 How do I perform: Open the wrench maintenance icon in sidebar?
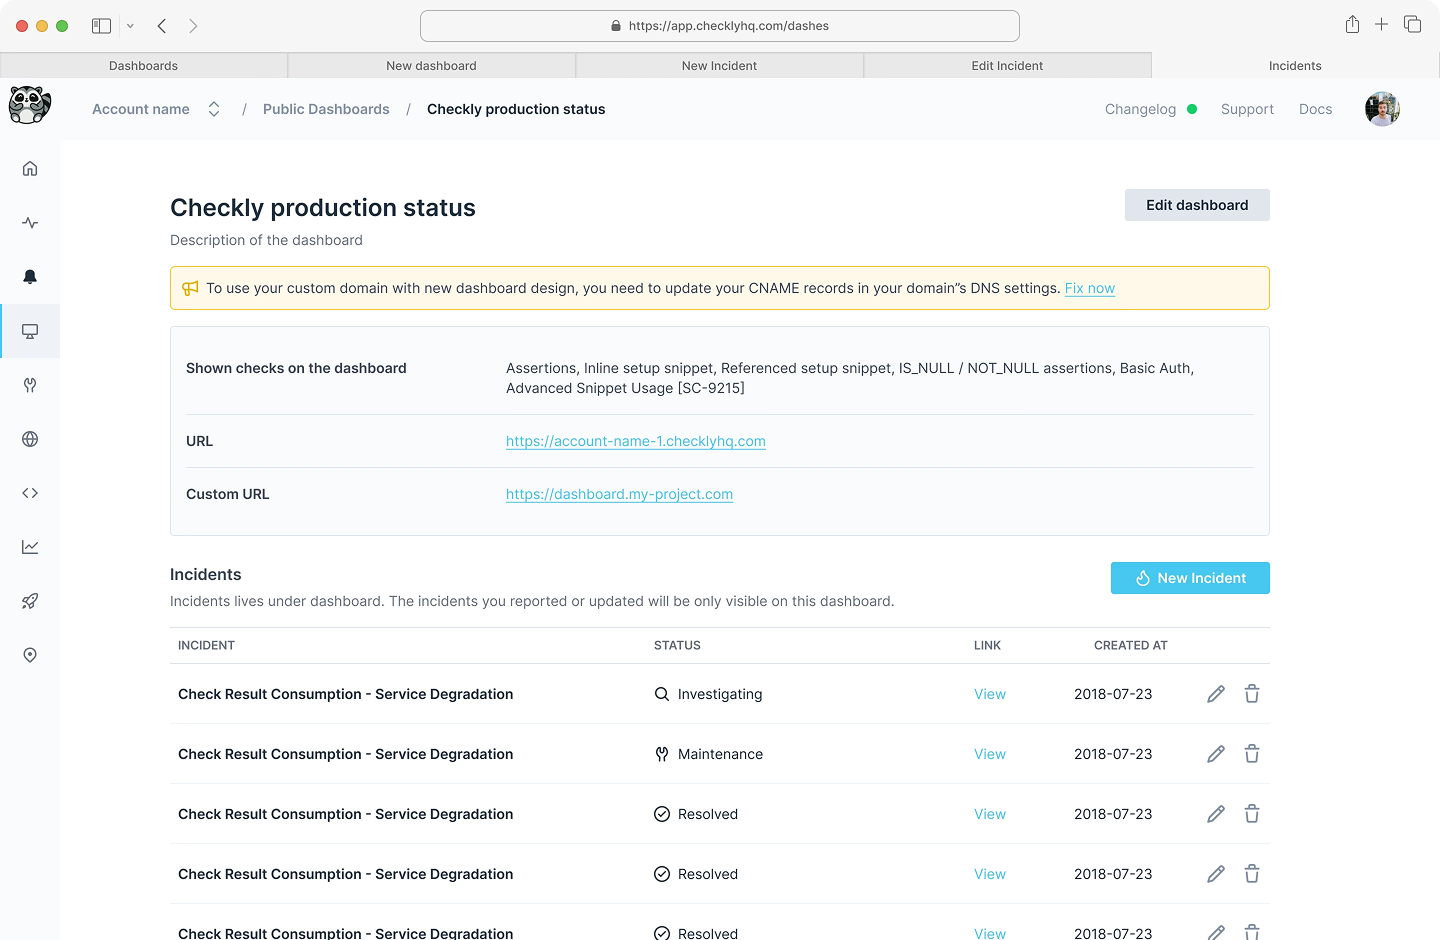point(30,385)
